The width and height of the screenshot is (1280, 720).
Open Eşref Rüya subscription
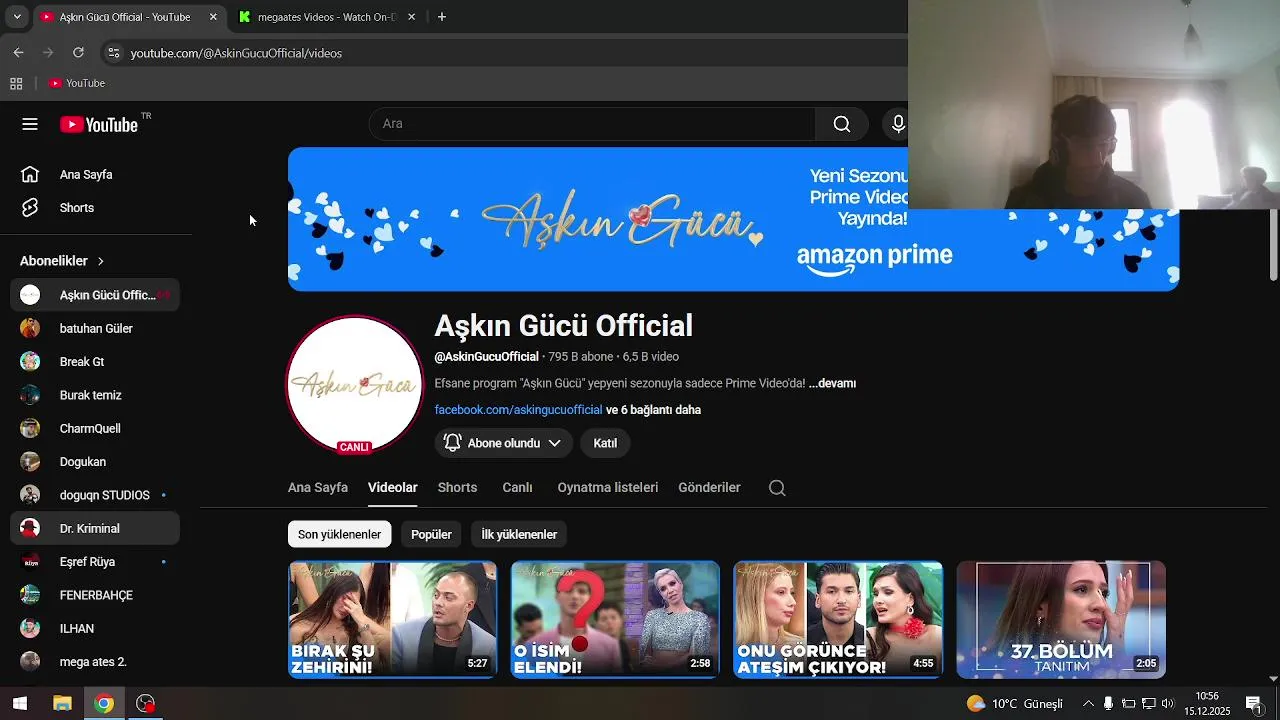[x=96, y=562]
